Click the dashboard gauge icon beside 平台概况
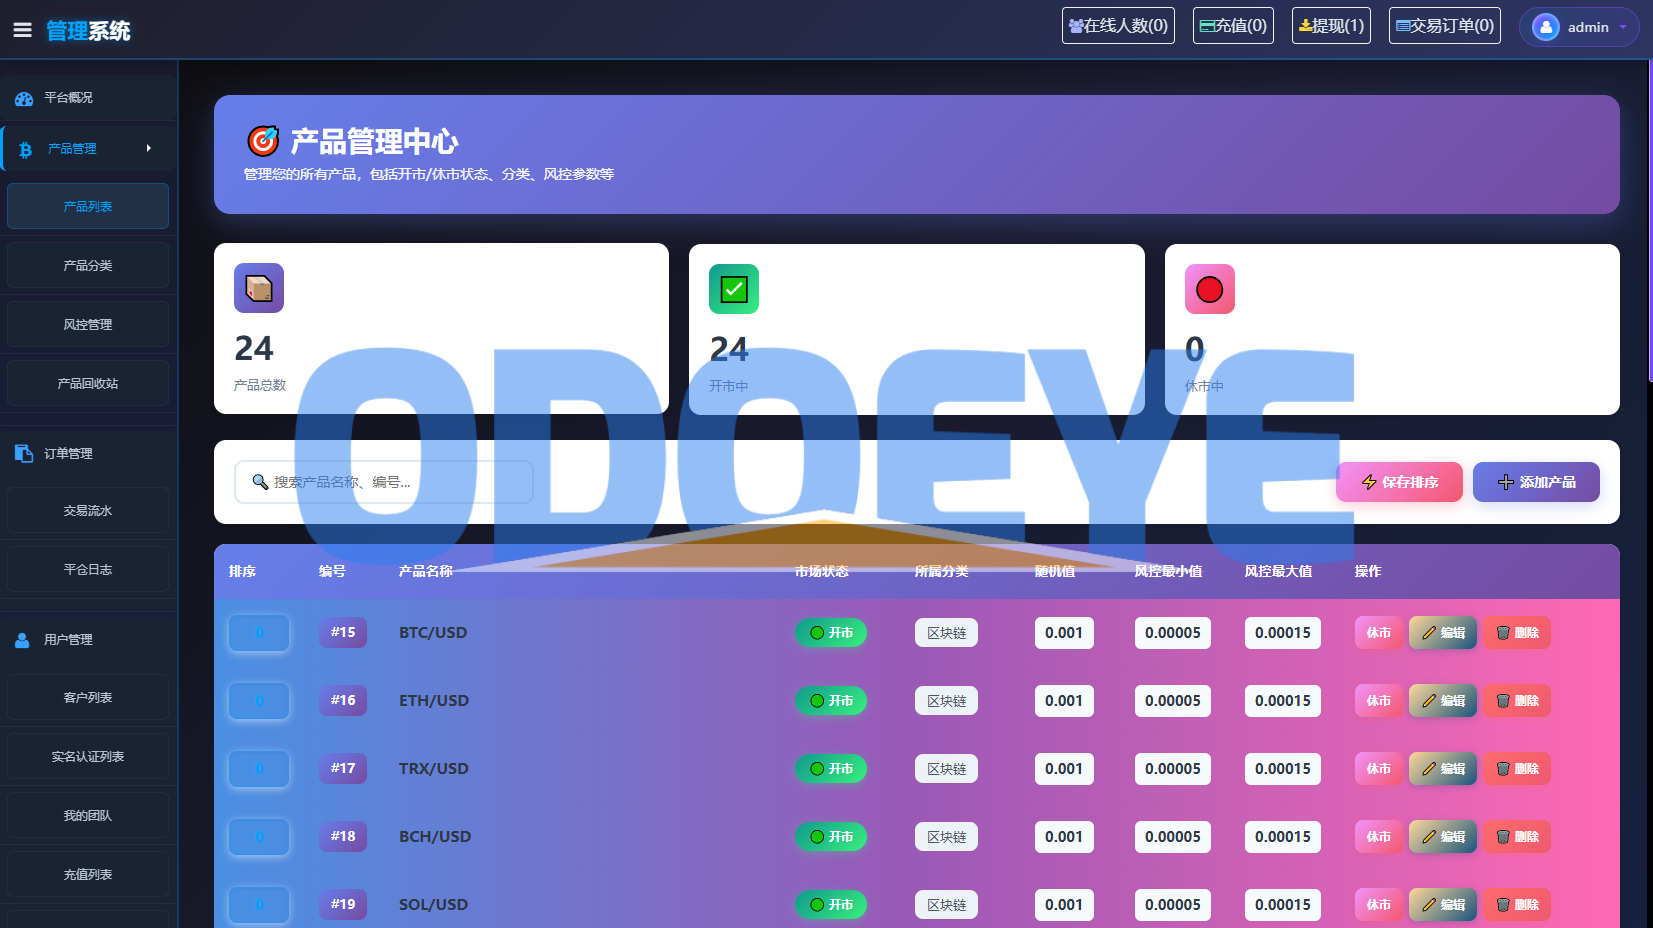1653x928 pixels. click(24, 98)
